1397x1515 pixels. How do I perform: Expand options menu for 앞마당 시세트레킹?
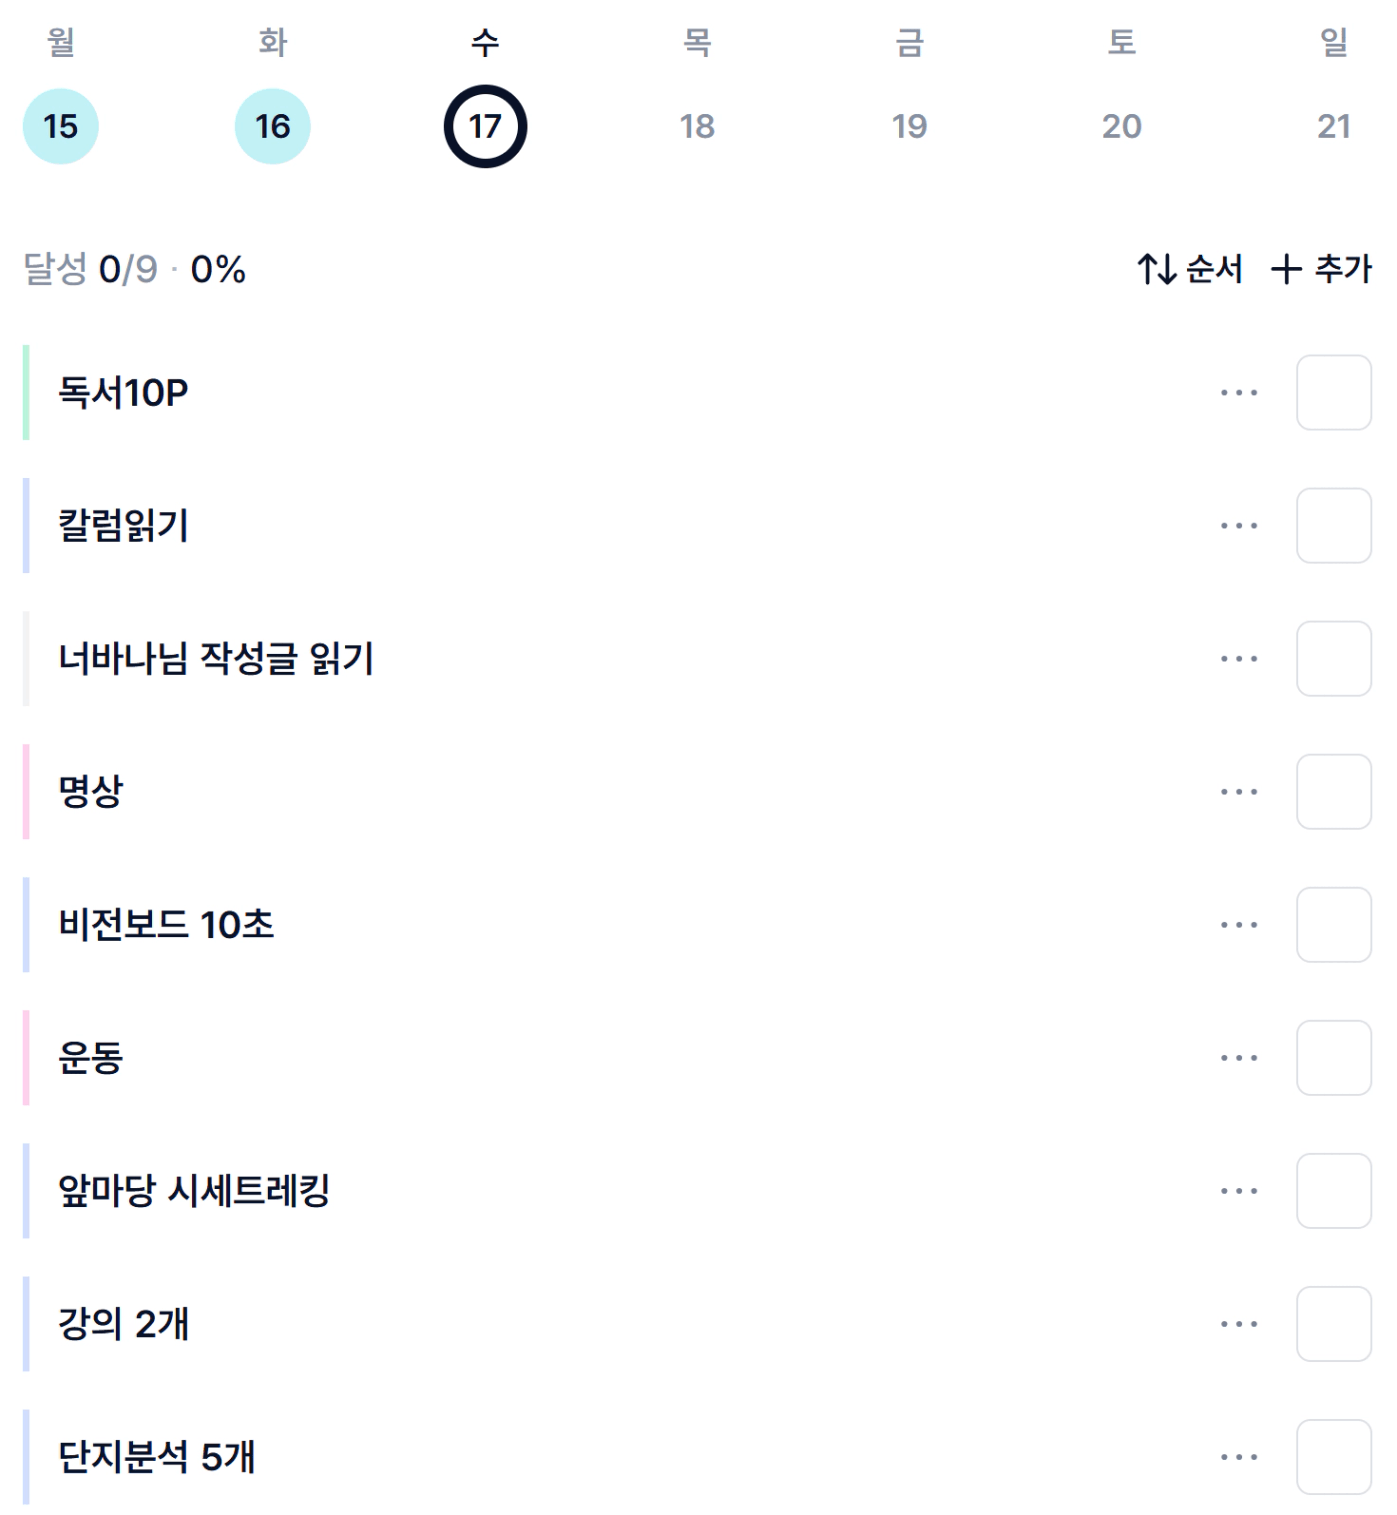tap(1238, 1191)
